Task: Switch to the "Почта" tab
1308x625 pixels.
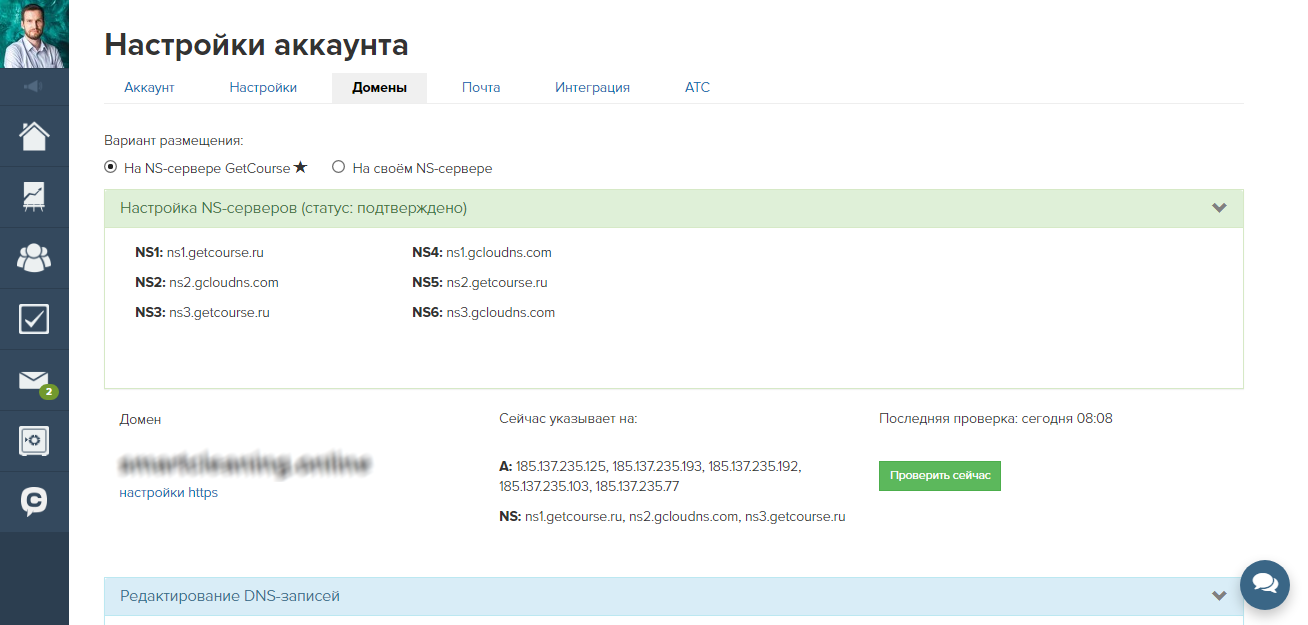Action: 481,87
